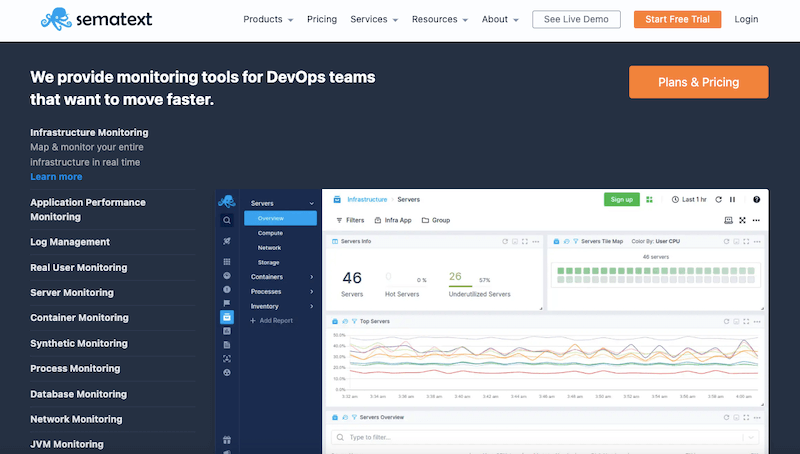This screenshot has height=454, width=800.
Task: Open the Services dropdown menu
Action: 374,19
